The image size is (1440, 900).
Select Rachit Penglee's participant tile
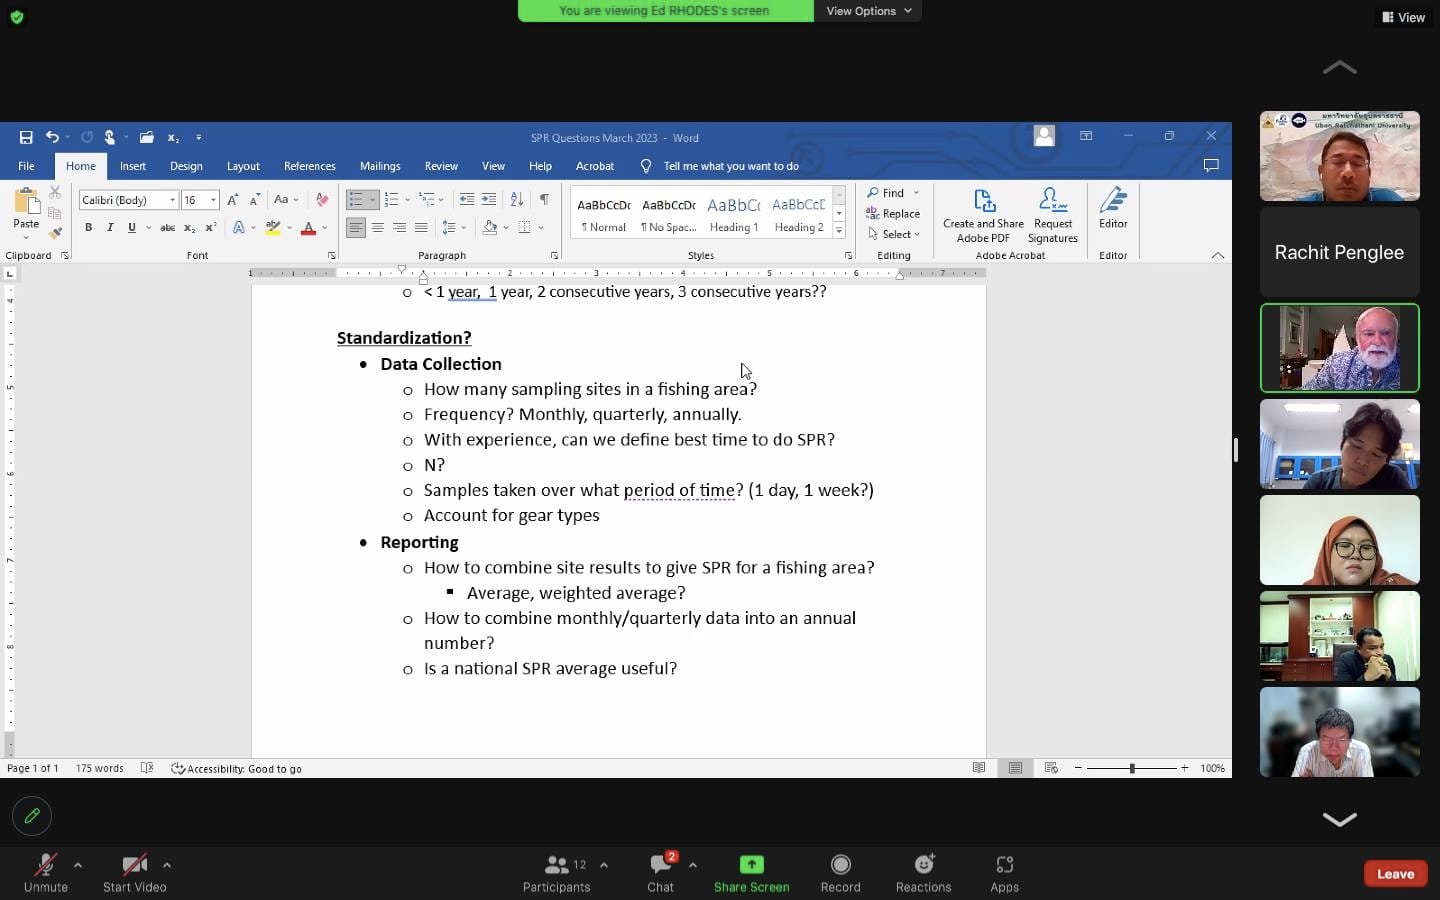[1339, 253]
